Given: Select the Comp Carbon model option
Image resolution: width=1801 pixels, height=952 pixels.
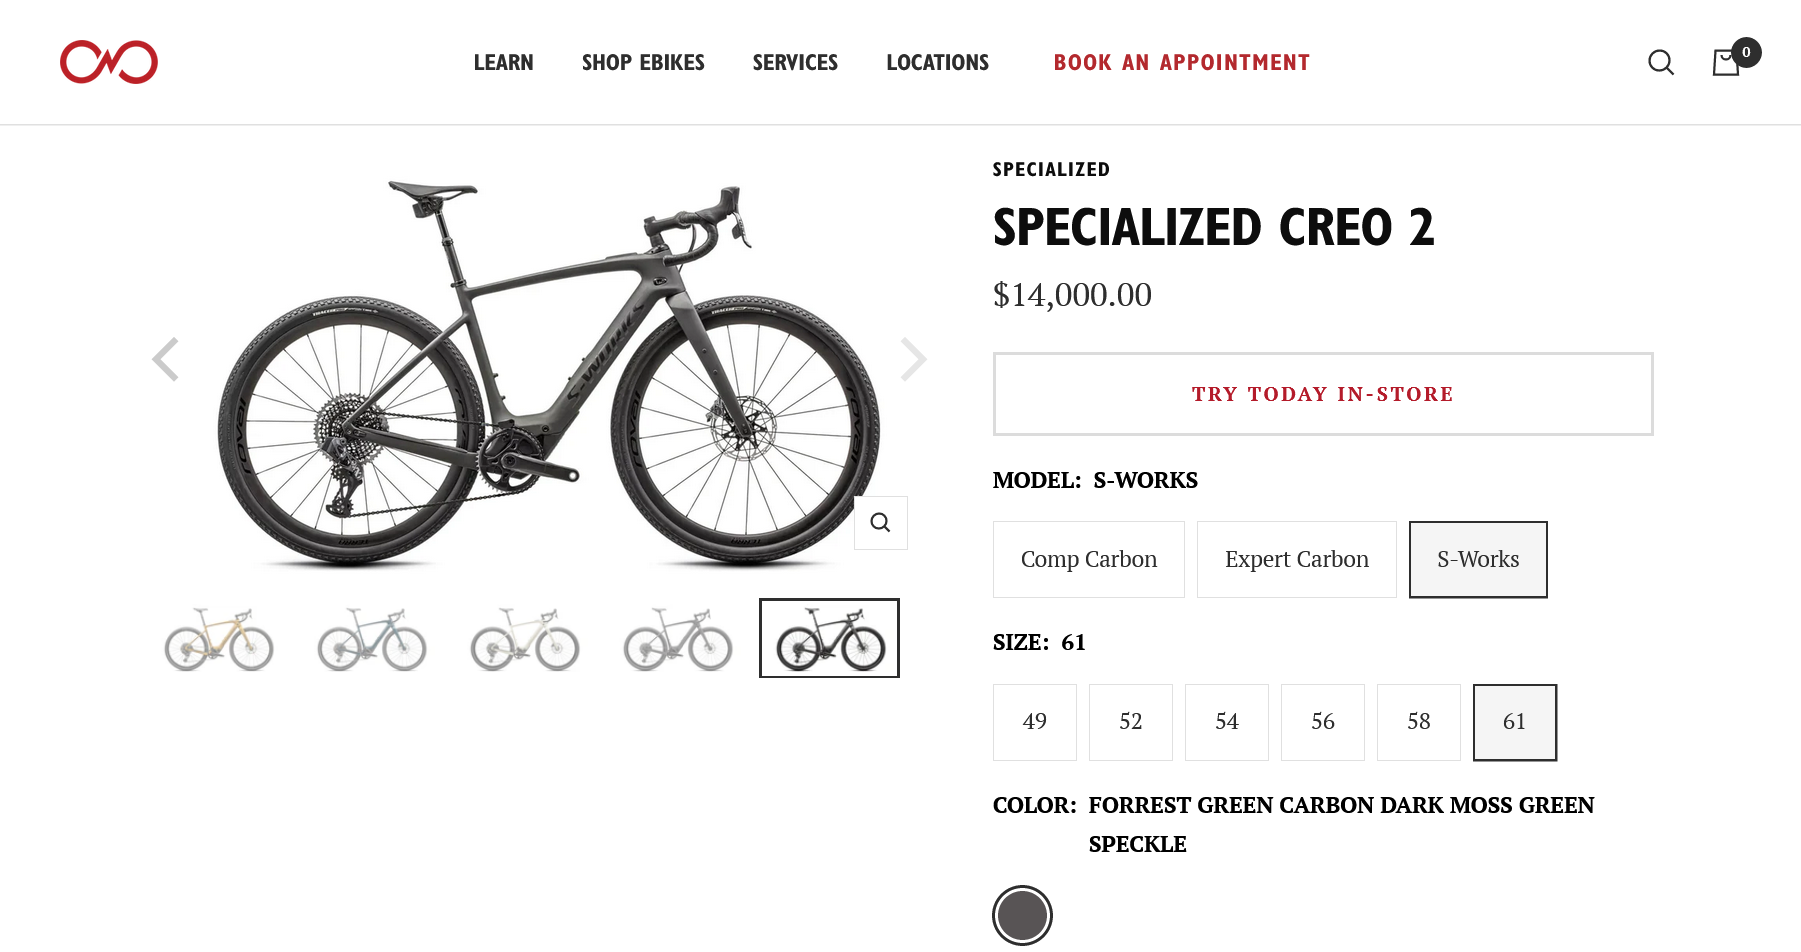Looking at the screenshot, I should click(x=1088, y=559).
